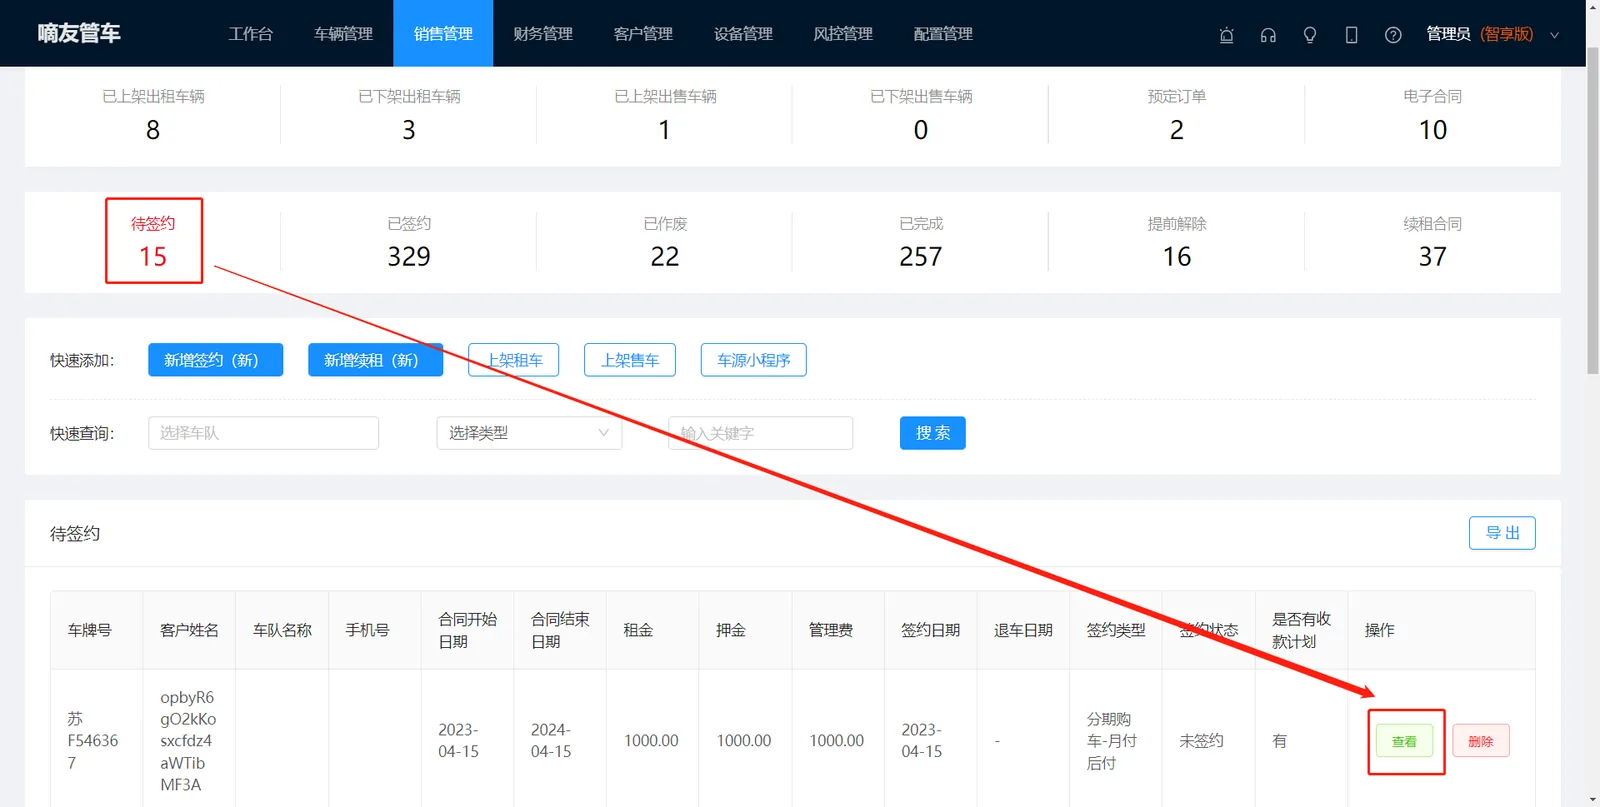
Task: Open the question mark help icon
Action: pos(1393,35)
